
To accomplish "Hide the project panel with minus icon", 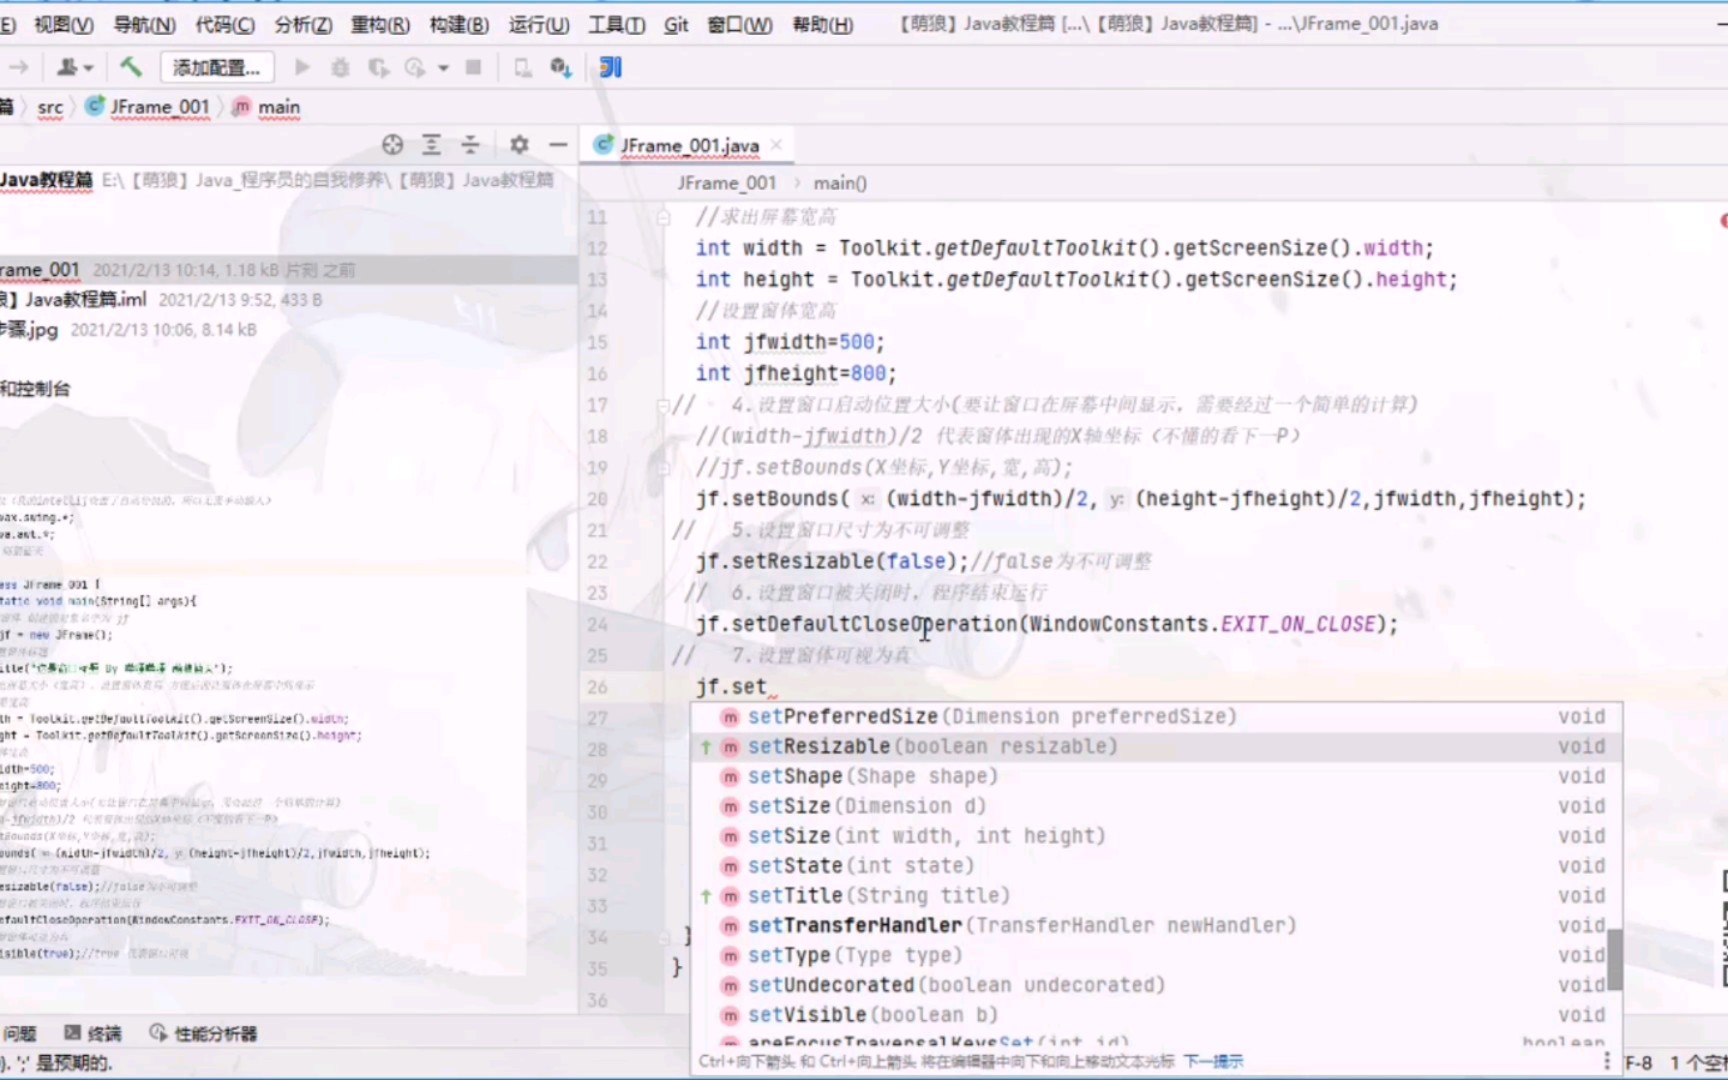I will [x=558, y=145].
